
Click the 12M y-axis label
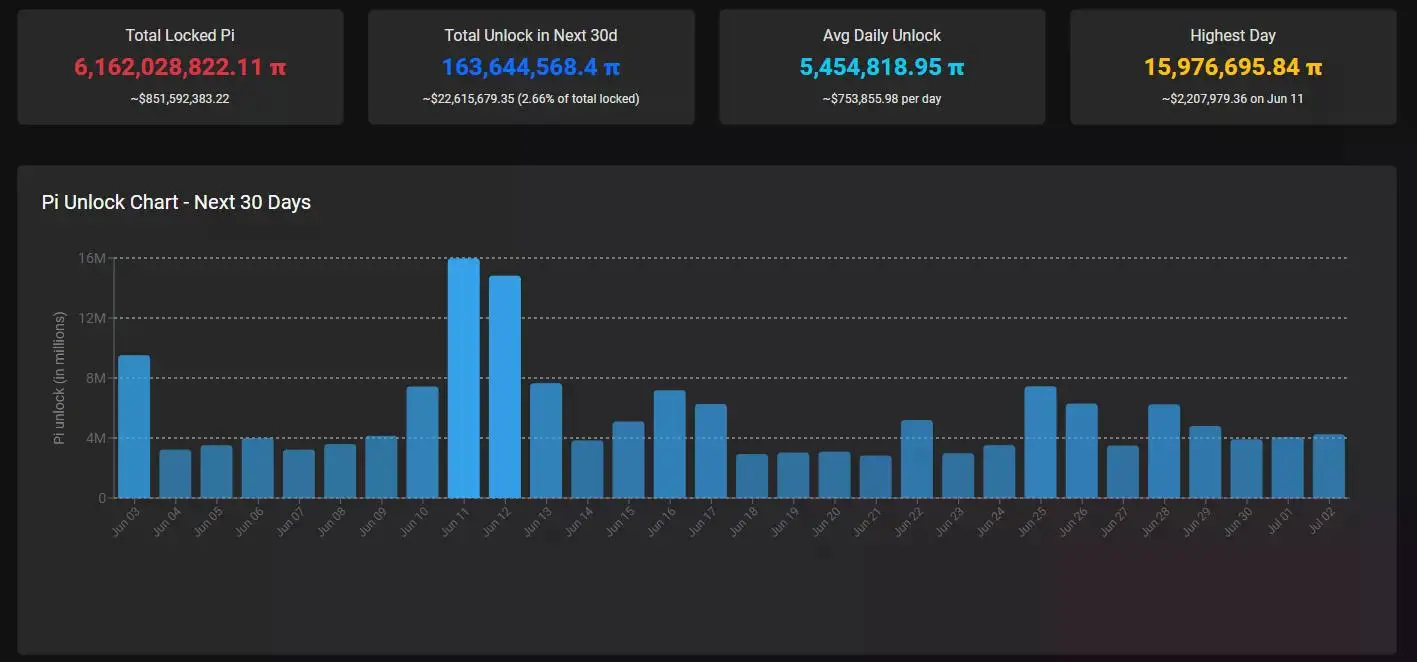[x=92, y=318]
